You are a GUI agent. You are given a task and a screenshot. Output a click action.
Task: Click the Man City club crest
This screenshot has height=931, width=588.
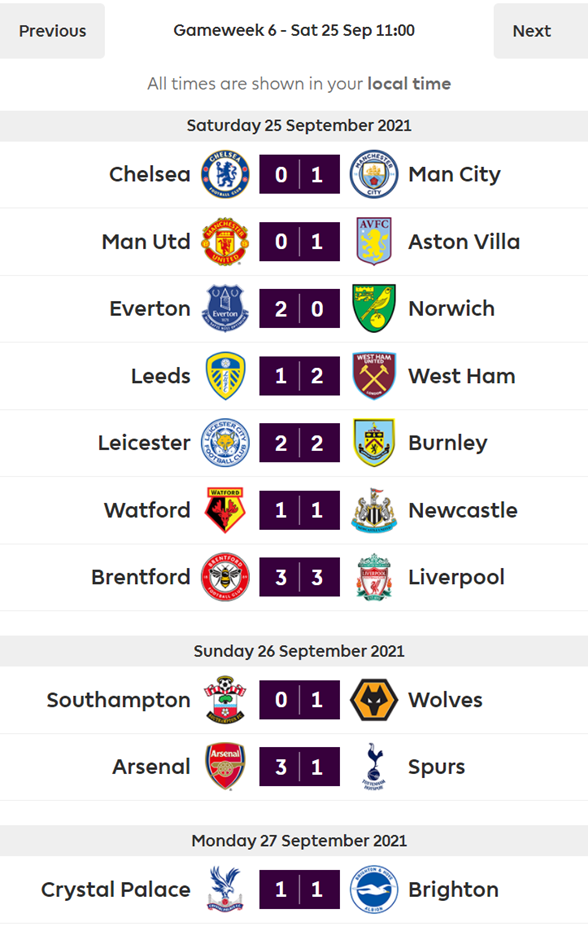(374, 175)
